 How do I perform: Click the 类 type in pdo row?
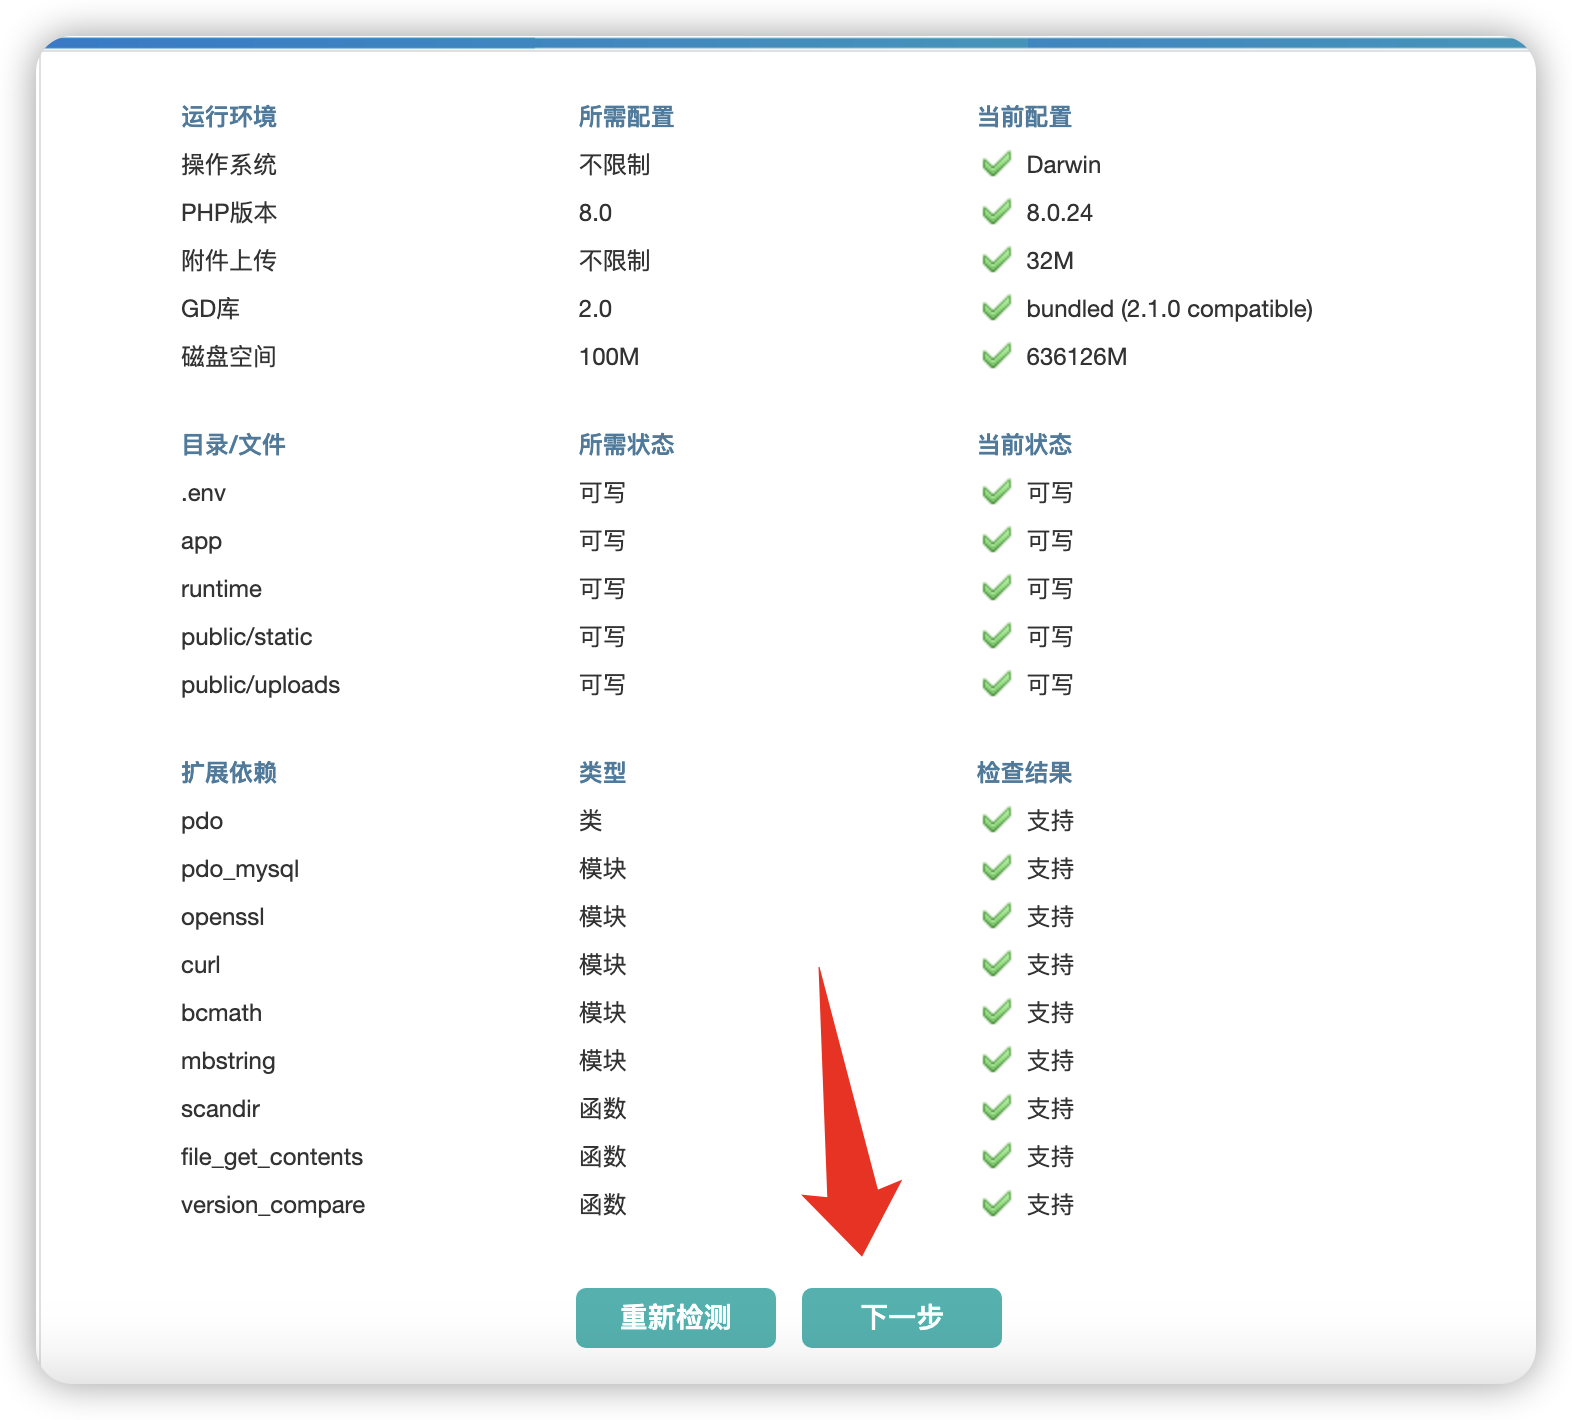click(x=590, y=821)
